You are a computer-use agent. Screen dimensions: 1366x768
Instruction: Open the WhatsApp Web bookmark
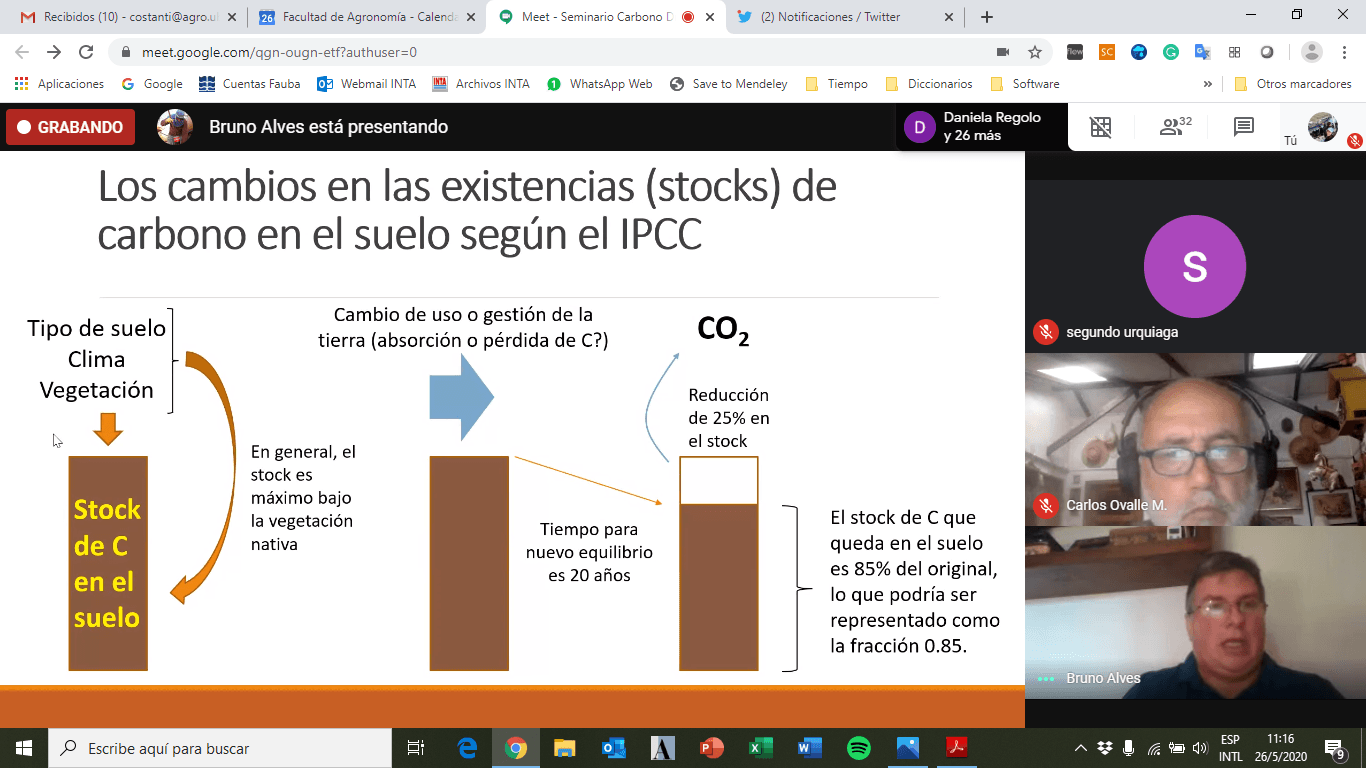pos(600,84)
